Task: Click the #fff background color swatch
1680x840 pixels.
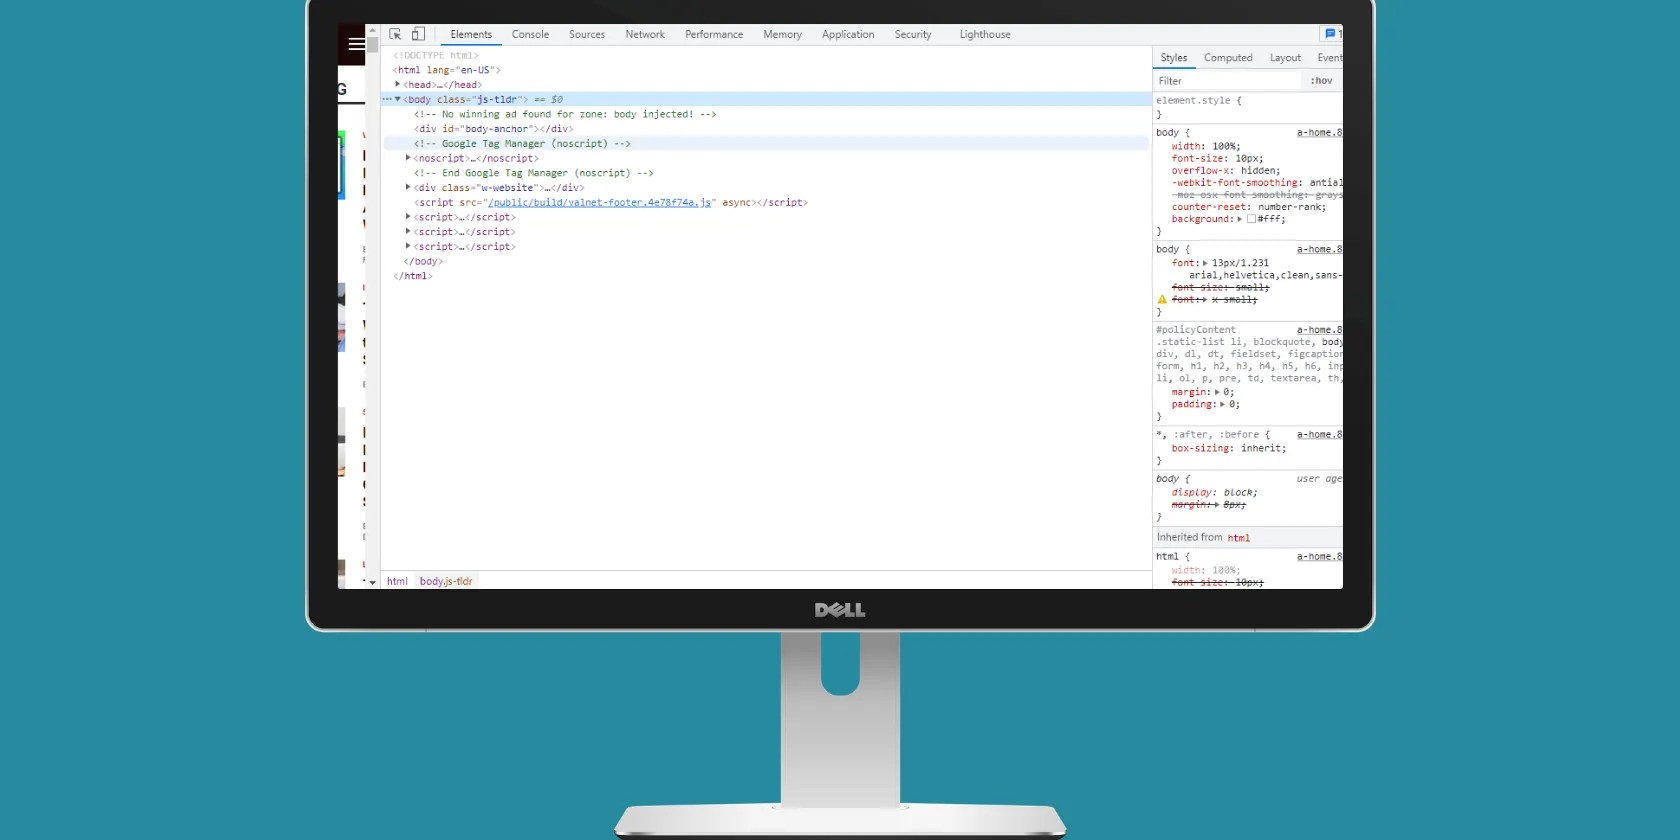Action: pos(1251,219)
